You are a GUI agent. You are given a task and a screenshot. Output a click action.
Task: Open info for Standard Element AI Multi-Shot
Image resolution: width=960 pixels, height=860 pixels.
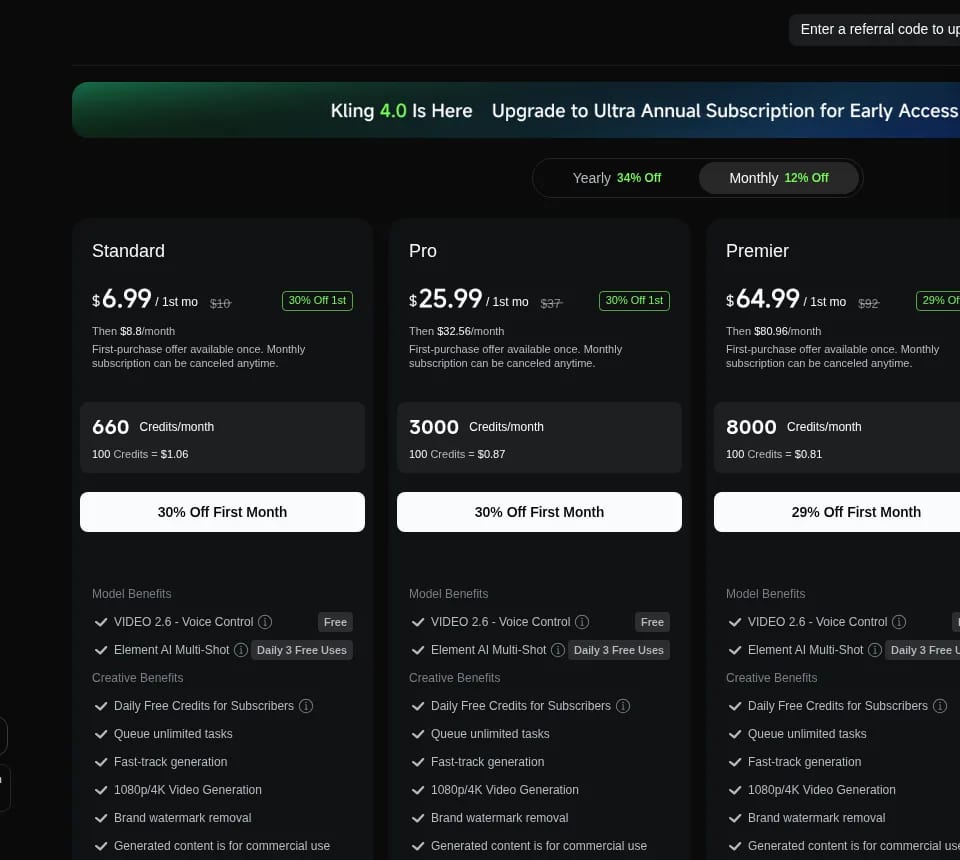(x=241, y=650)
